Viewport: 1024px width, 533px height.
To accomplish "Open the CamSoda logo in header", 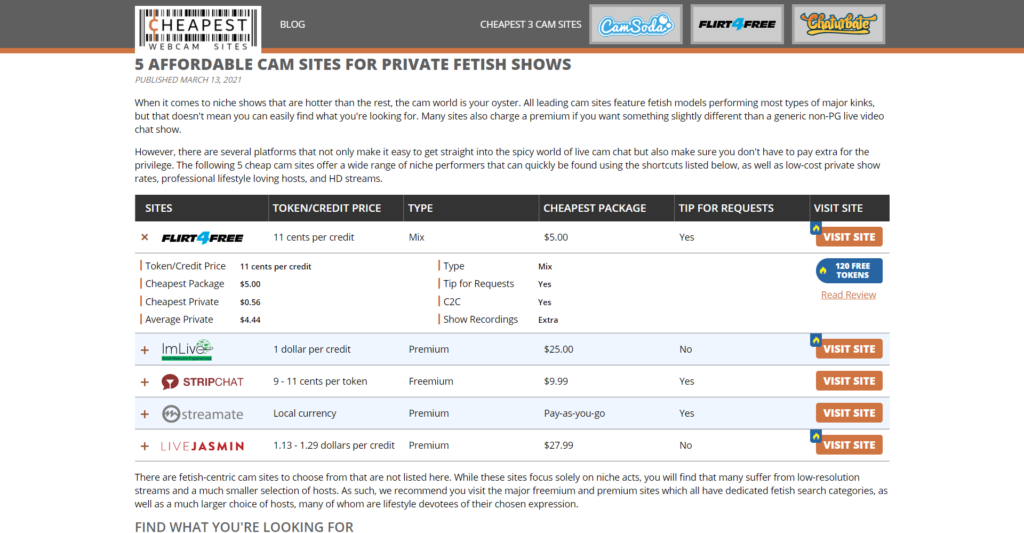I will point(635,25).
